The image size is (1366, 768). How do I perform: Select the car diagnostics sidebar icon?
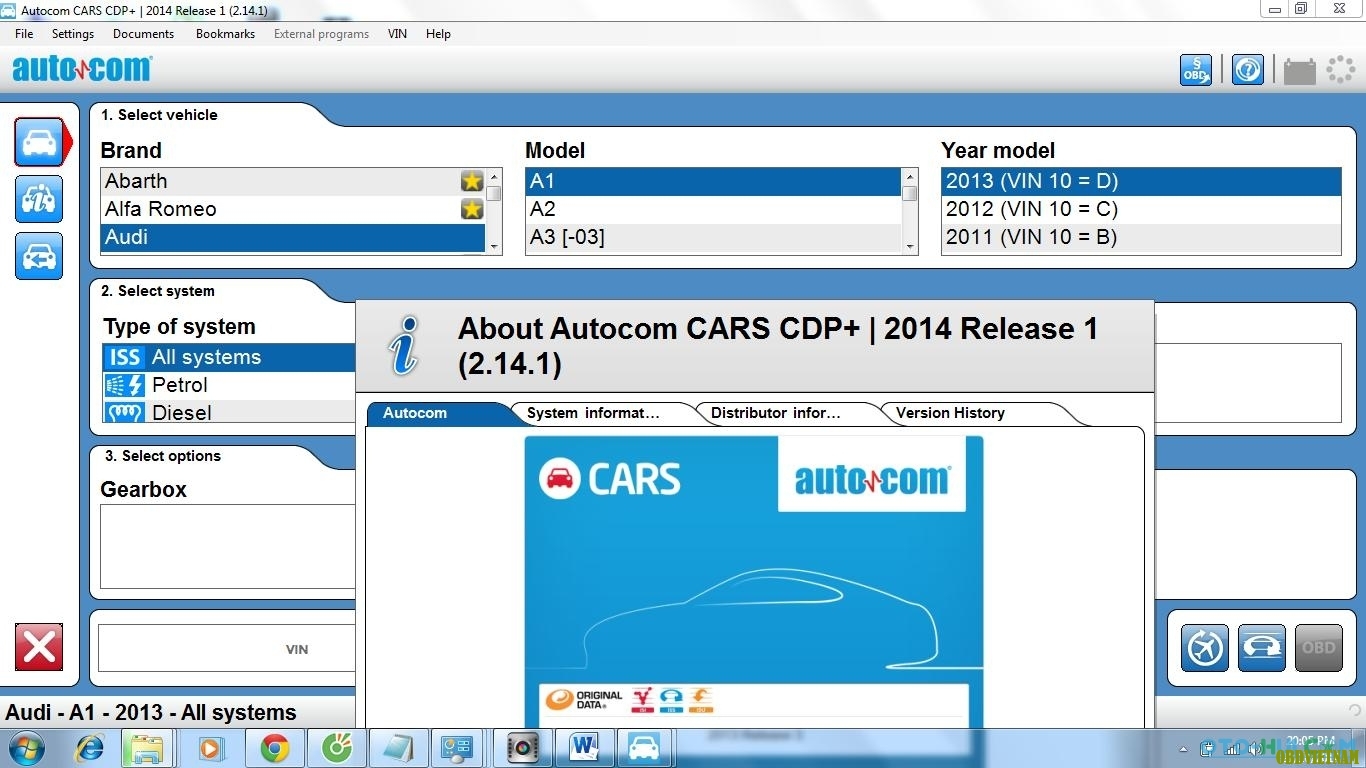coord(39,142)
